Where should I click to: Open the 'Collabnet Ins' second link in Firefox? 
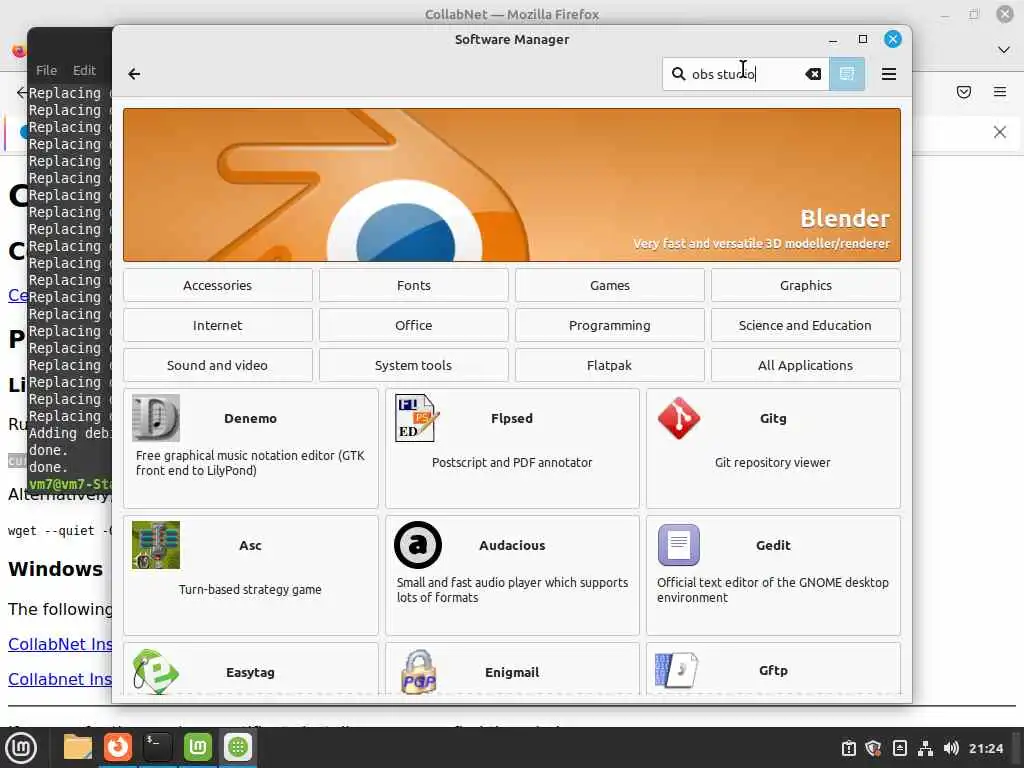point(60,679)
